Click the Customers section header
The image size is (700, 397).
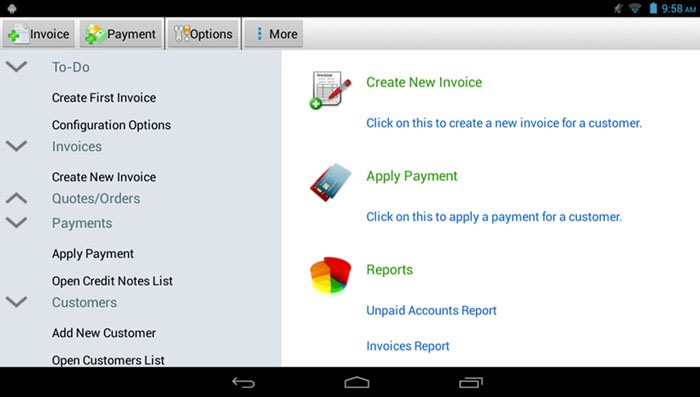tap(84, 302)
